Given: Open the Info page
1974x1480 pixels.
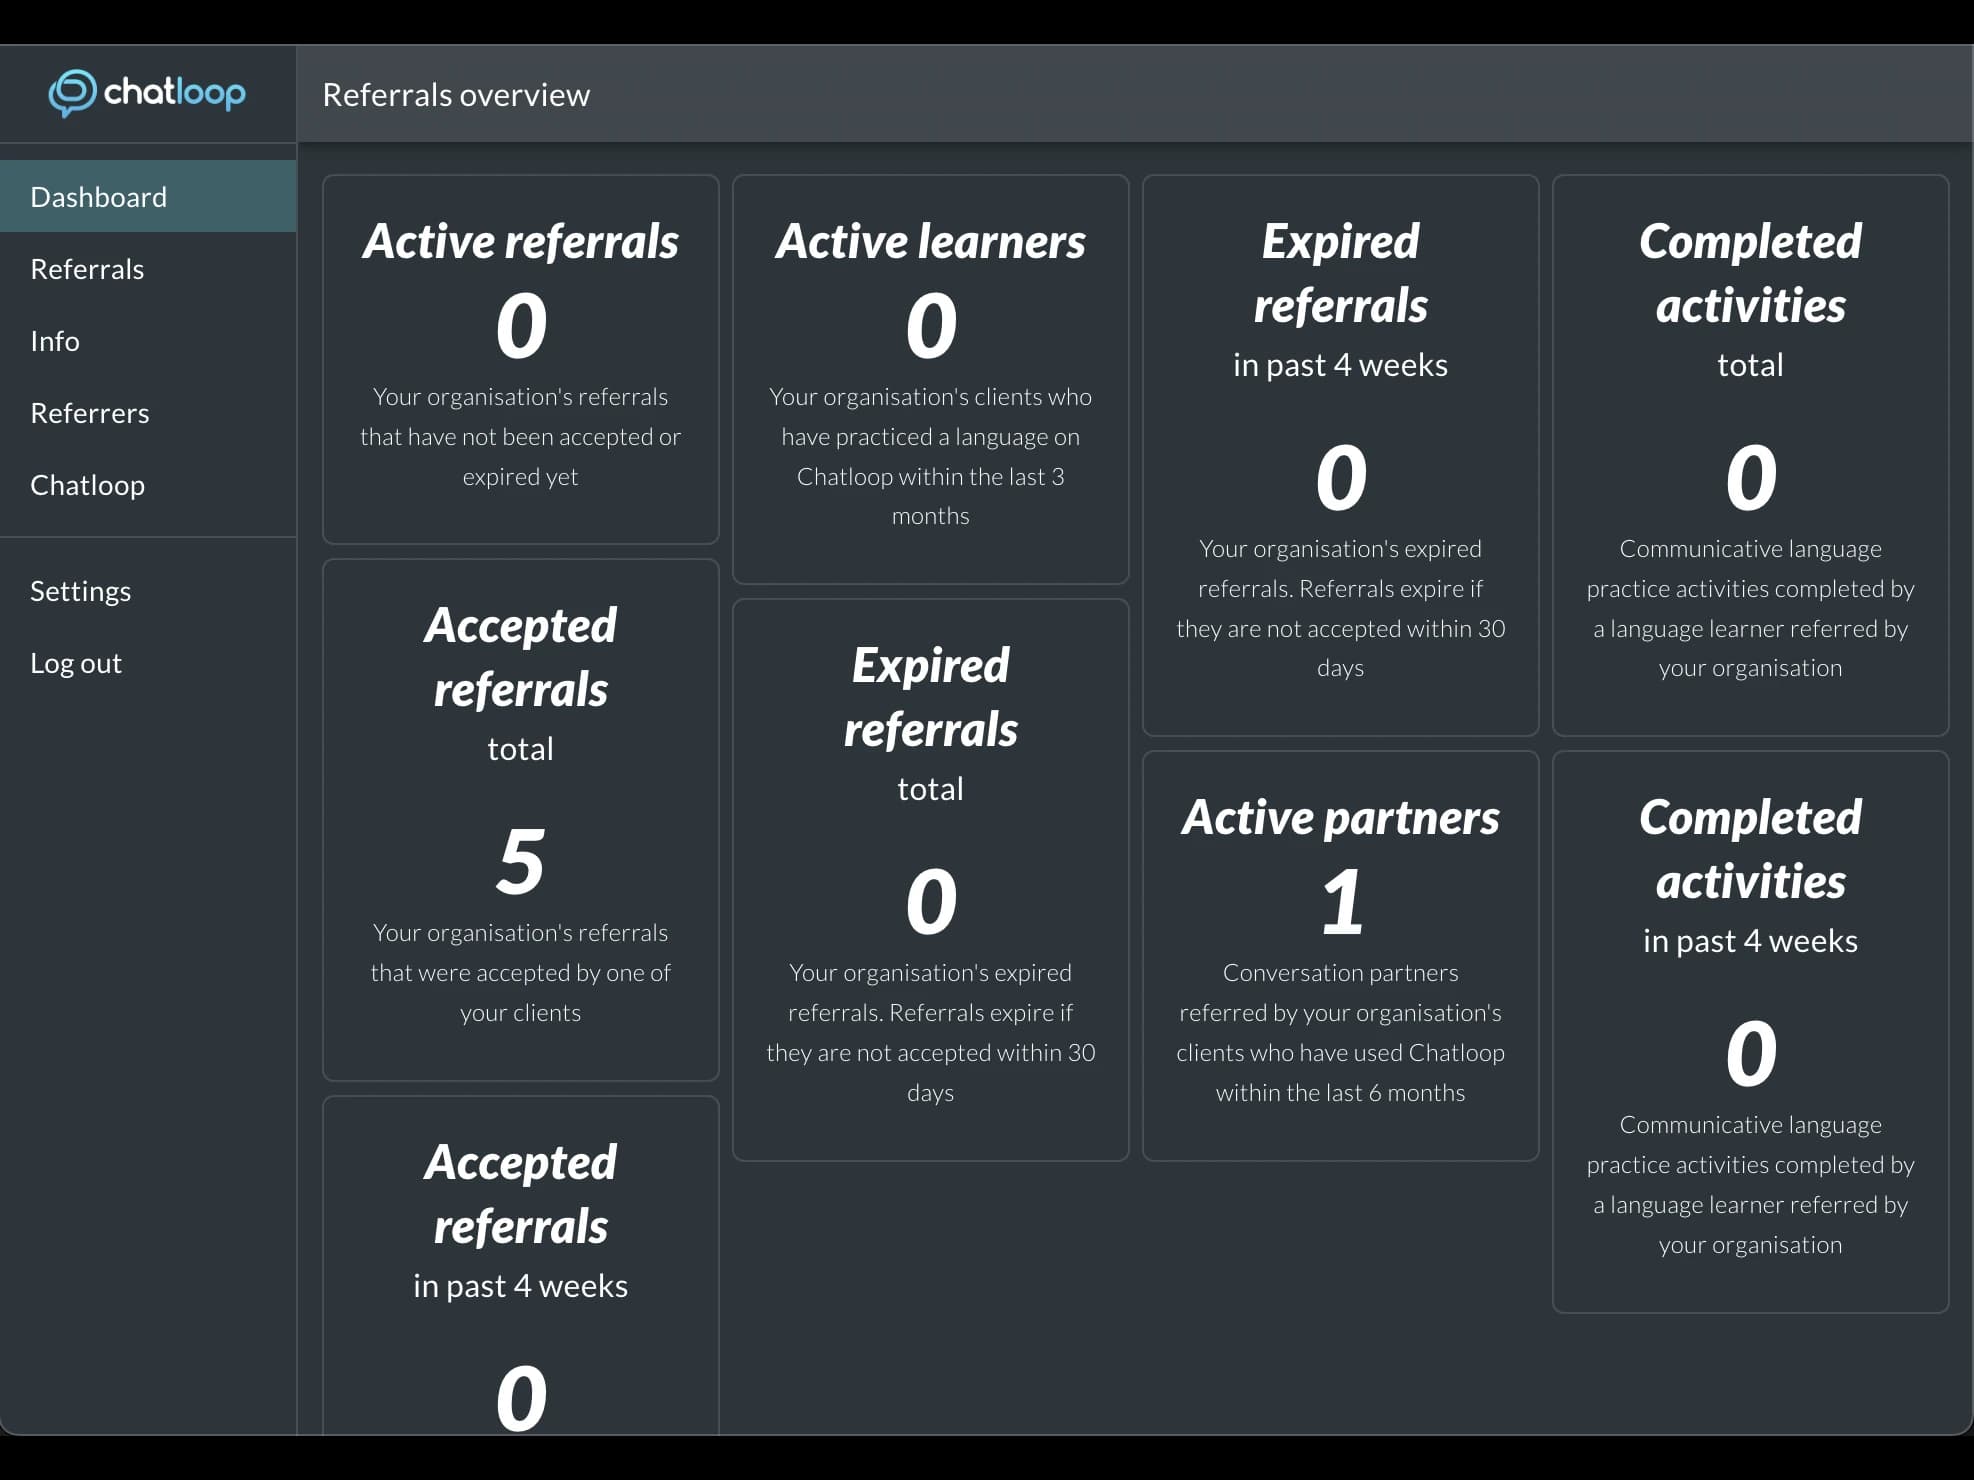Looking at the screenshot, I should pos(54,340).
